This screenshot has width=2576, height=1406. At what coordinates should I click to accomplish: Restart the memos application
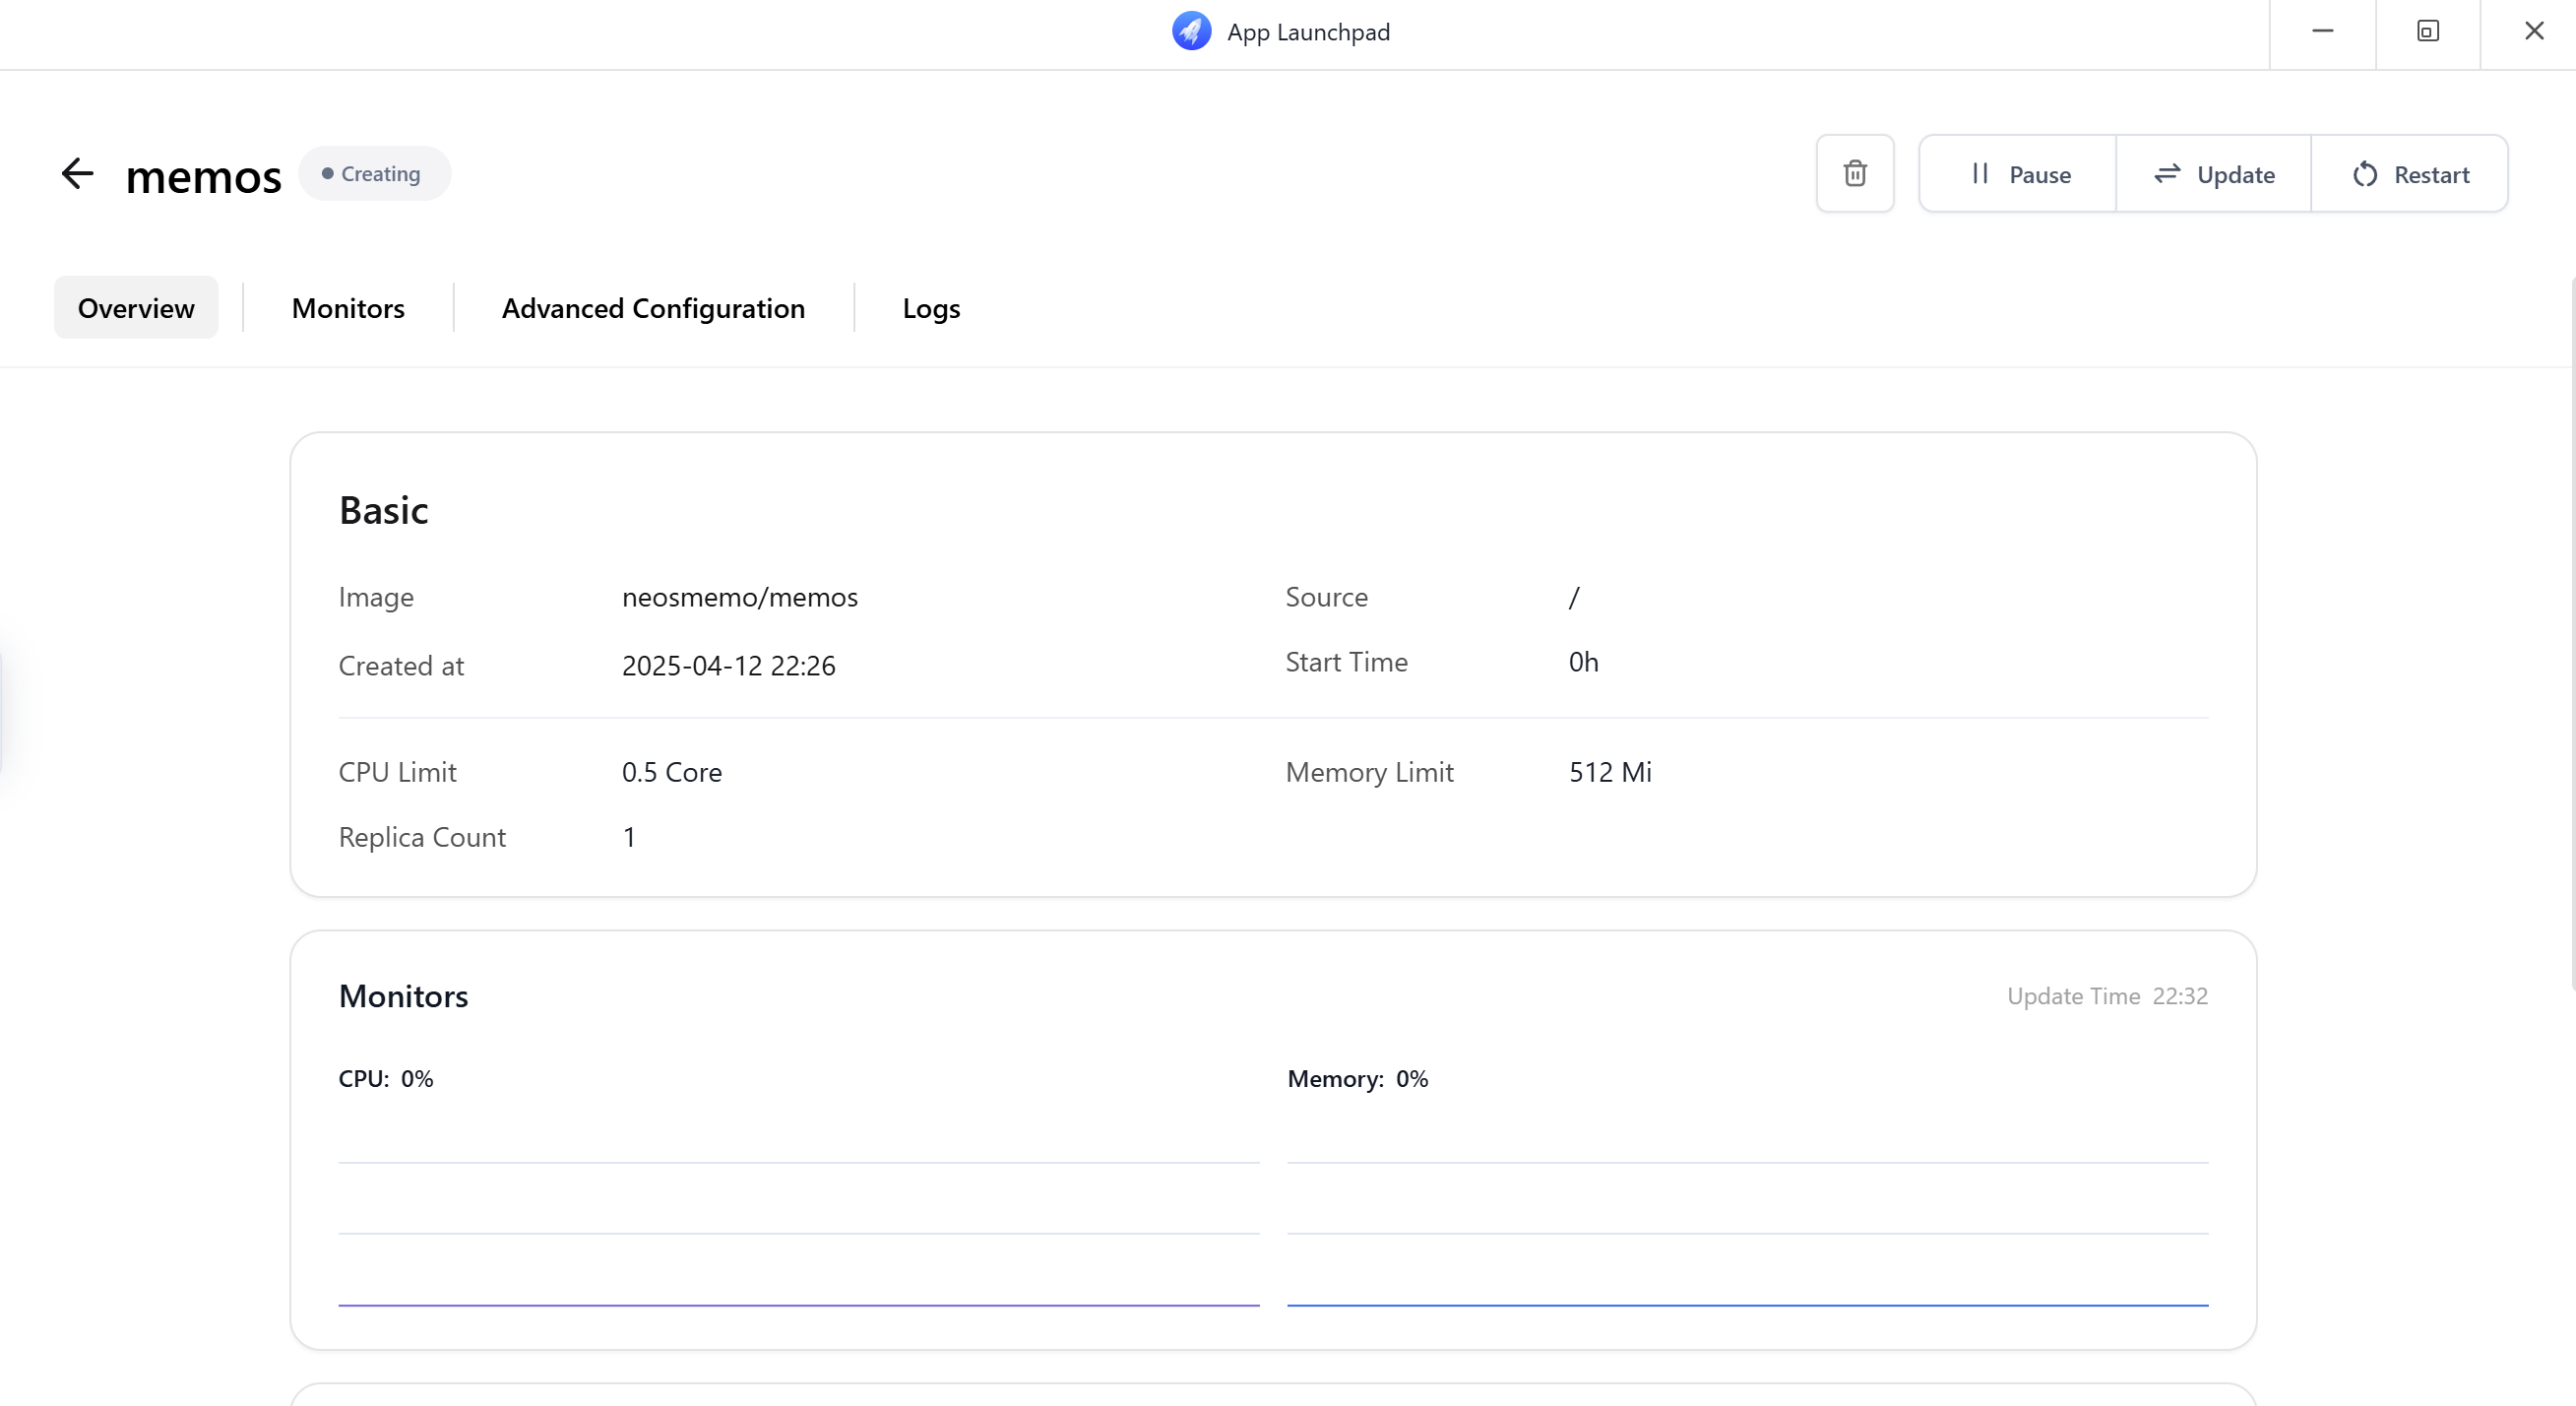(x=2410, y=174)
